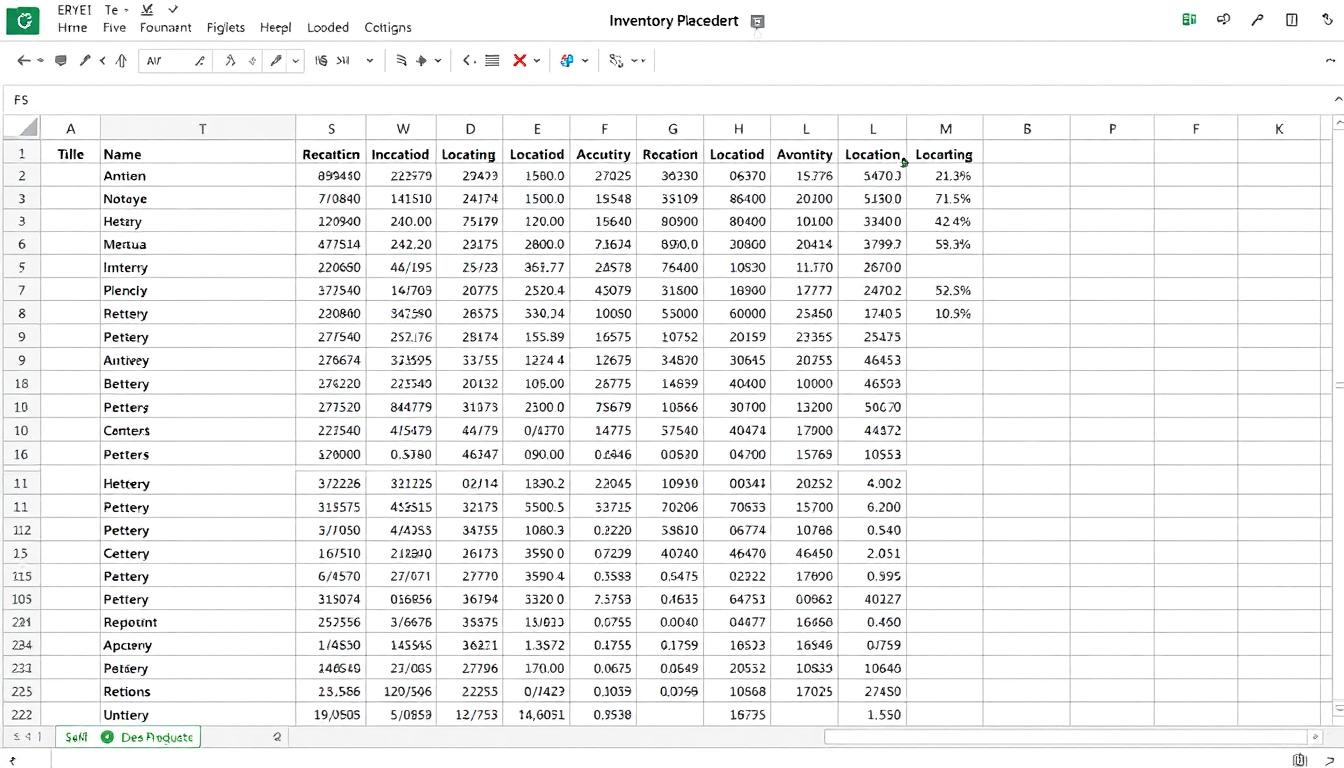The width and height of the screenshot is (1344, 768).
Task: Click the red X toolbar icon
Action: (x=520, y=61)
